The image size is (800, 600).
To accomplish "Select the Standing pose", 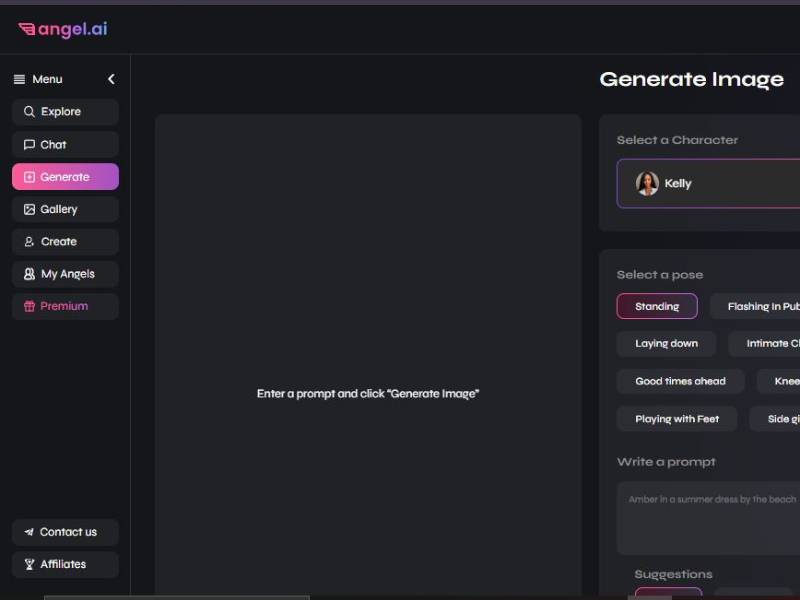I will coord(657,306).
